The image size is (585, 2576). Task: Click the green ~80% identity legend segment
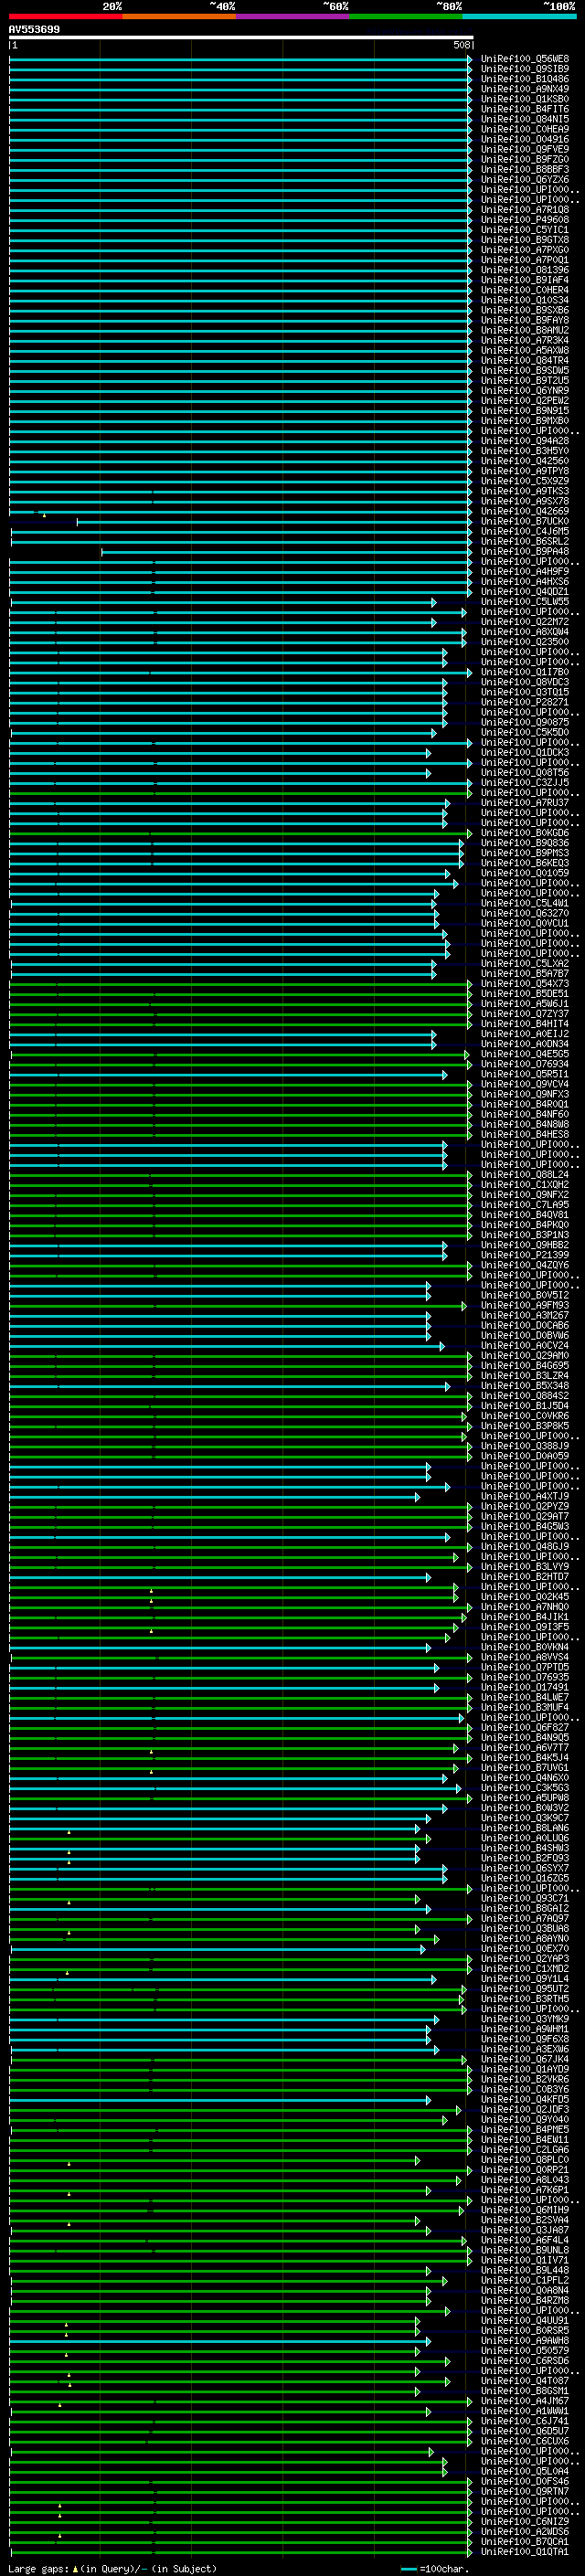406,16
